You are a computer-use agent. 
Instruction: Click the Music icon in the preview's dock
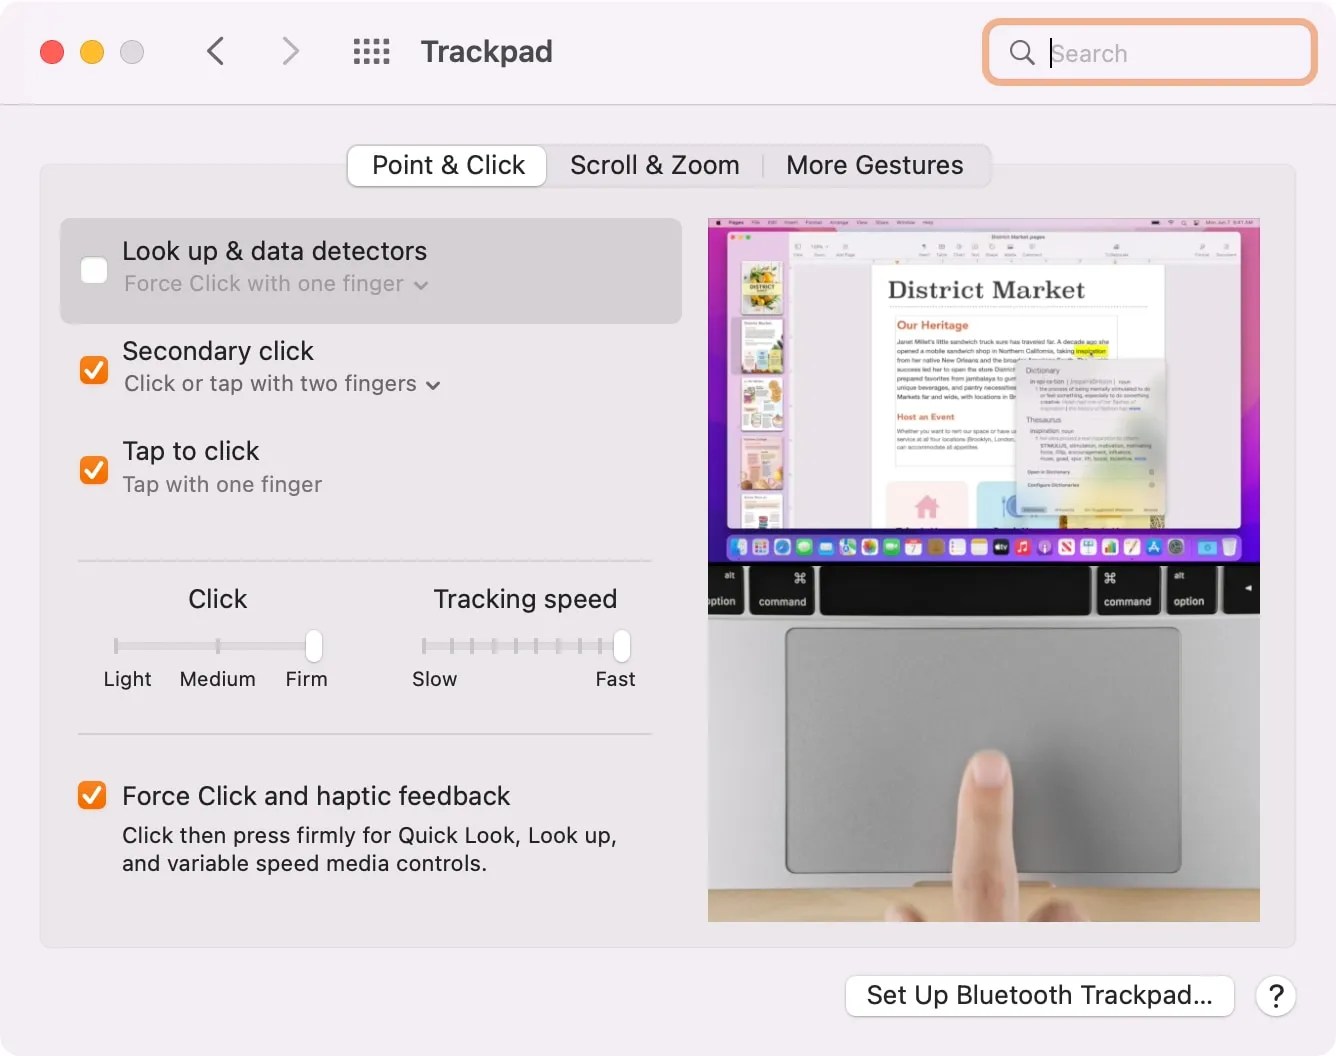tap(1022, 548)
